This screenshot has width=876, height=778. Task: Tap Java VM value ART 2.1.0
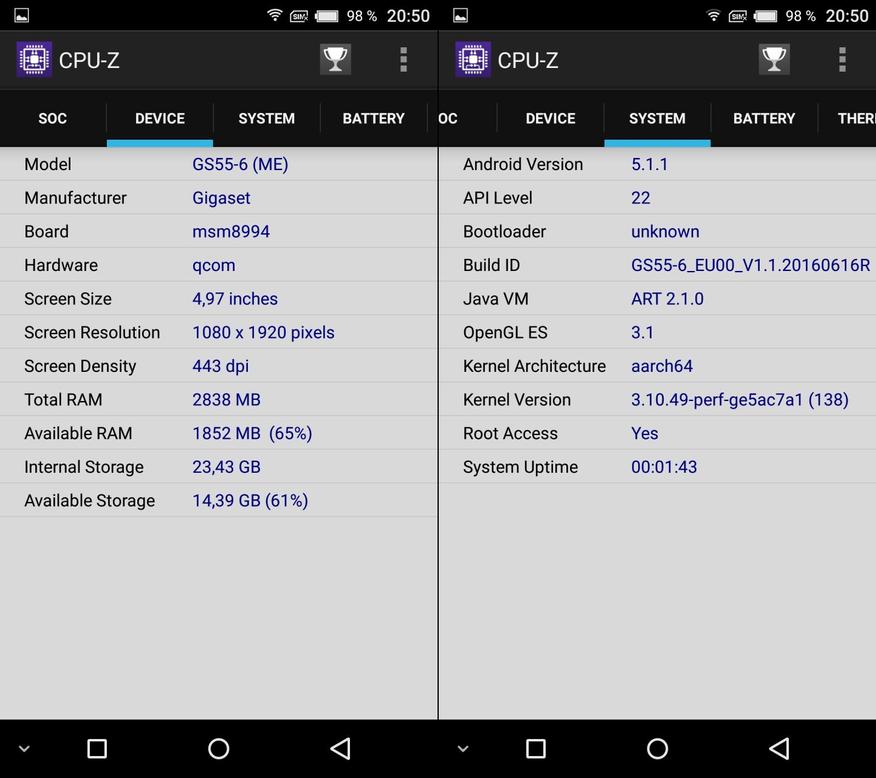pyautogui.click(x=667, y=299)
